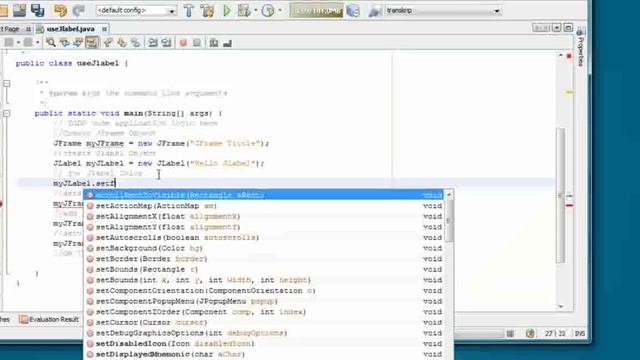The width and height of the screenshot is (640, 360).
Task: Pick setComponentOrientation completion entry
Action: point(264,291)
